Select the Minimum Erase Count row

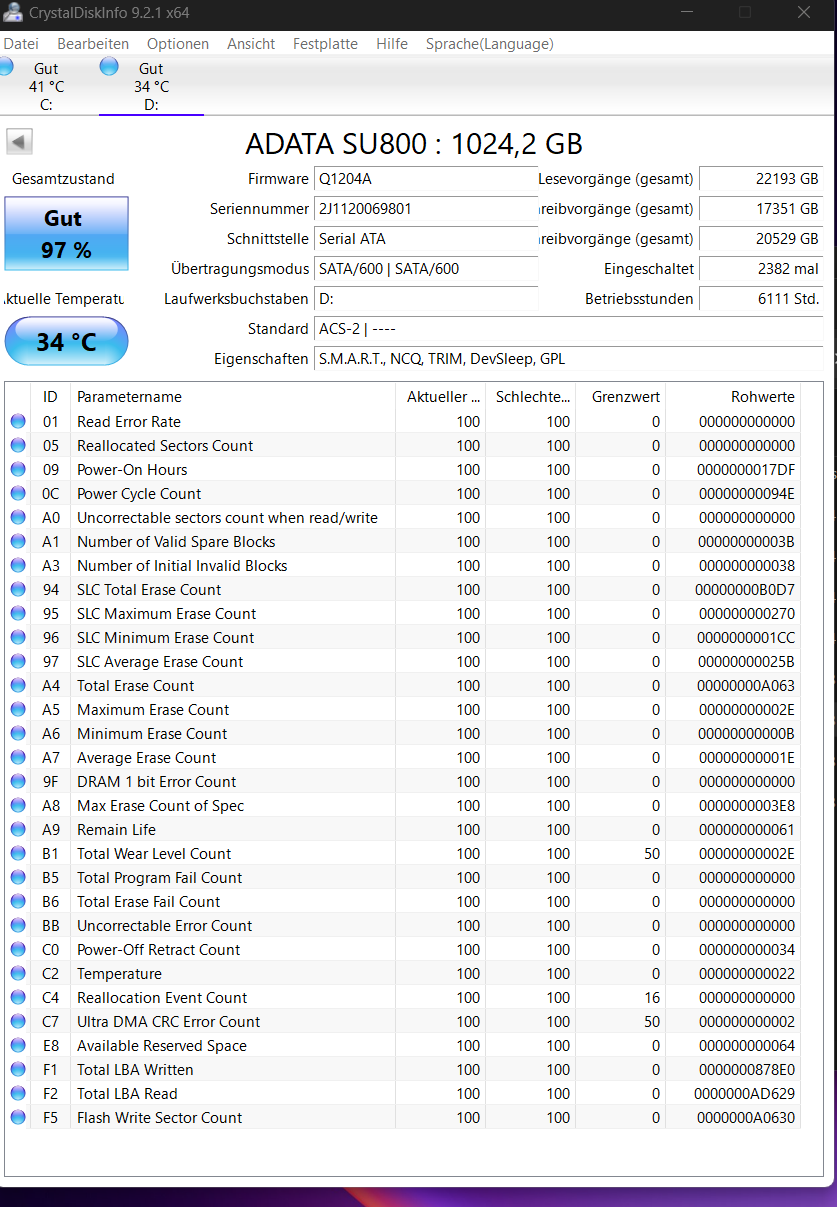pos(403,734)
